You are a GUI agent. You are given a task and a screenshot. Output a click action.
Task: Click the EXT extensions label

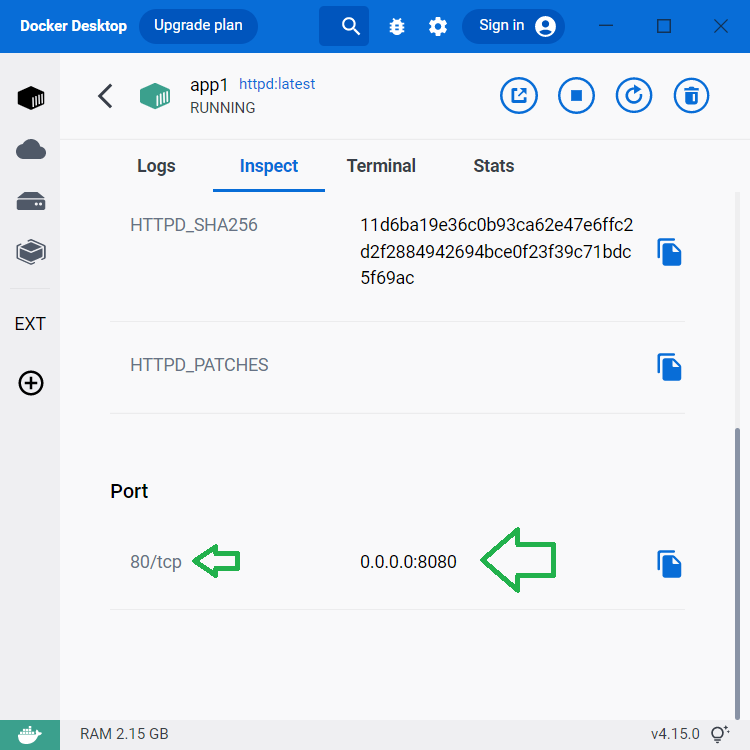(x=30, y=324)
